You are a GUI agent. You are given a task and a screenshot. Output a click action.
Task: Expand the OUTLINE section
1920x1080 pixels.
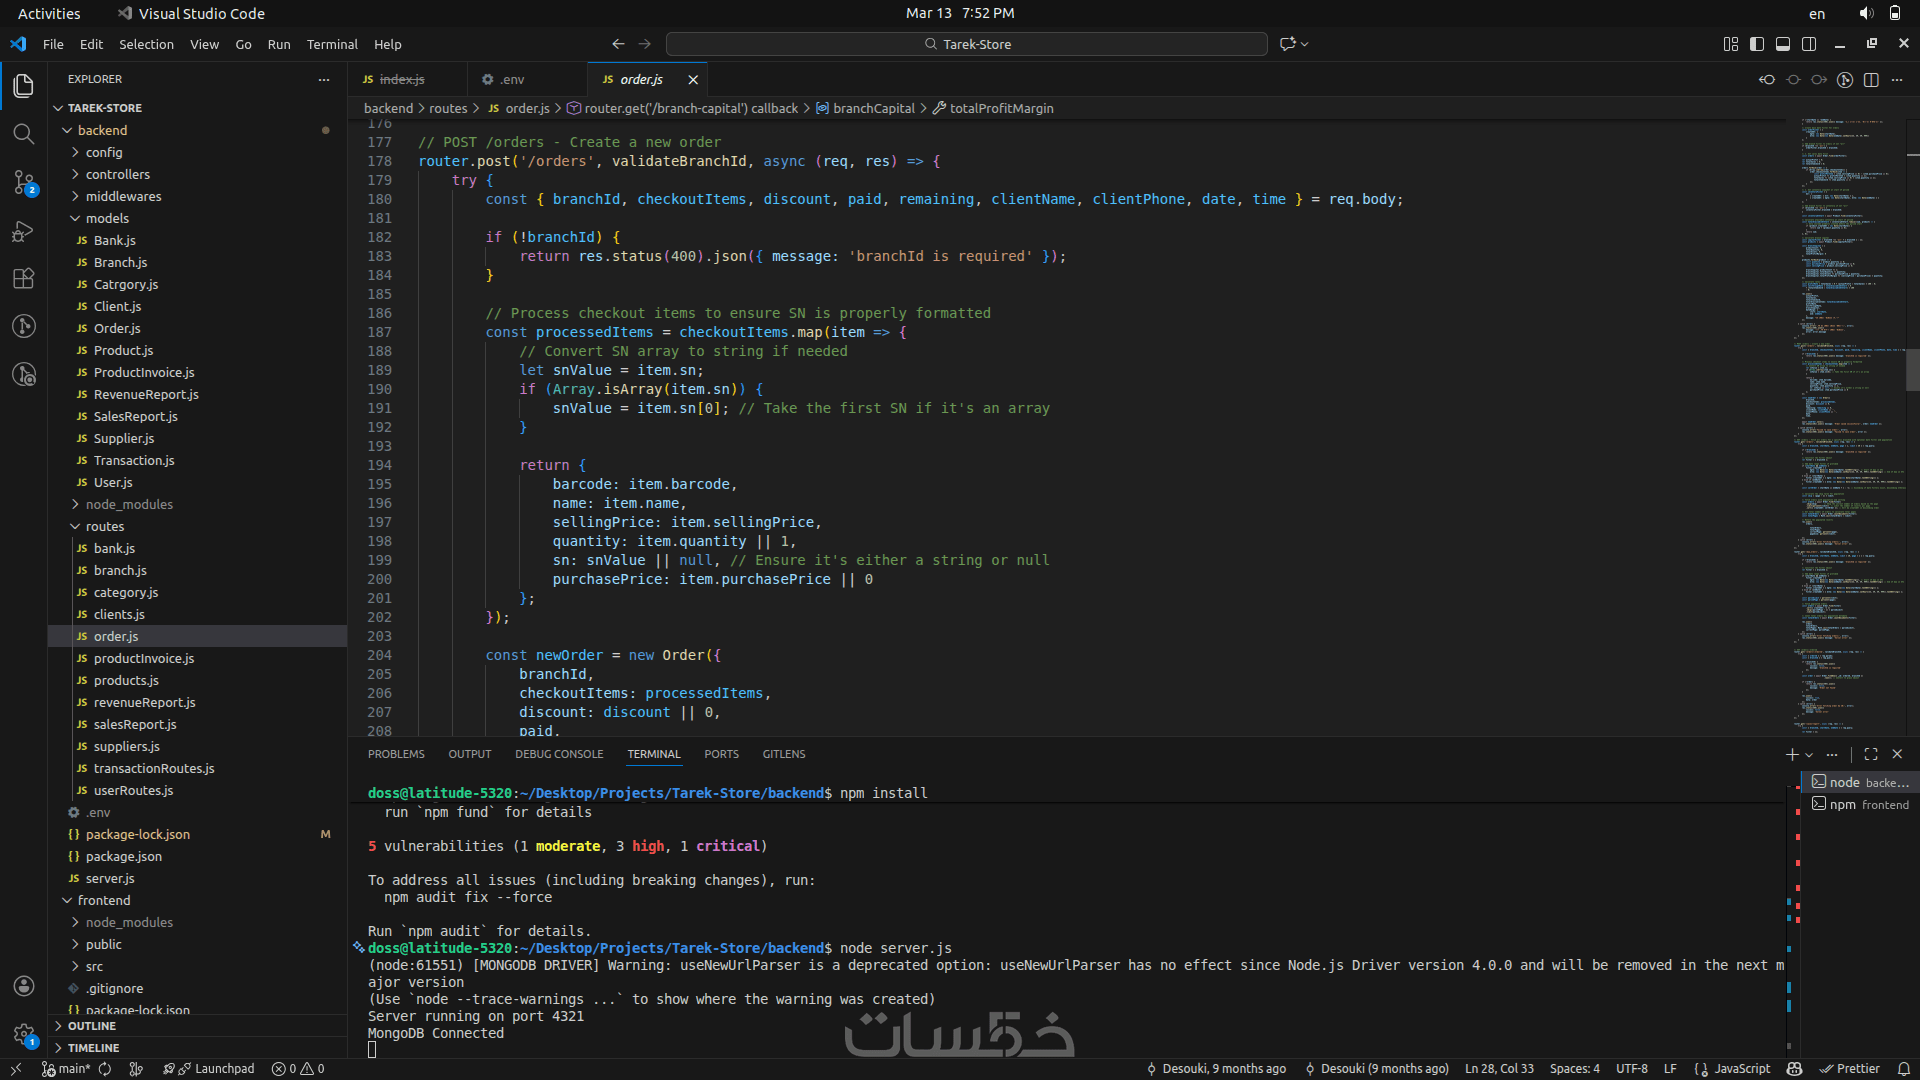(x=92, y=1026)
